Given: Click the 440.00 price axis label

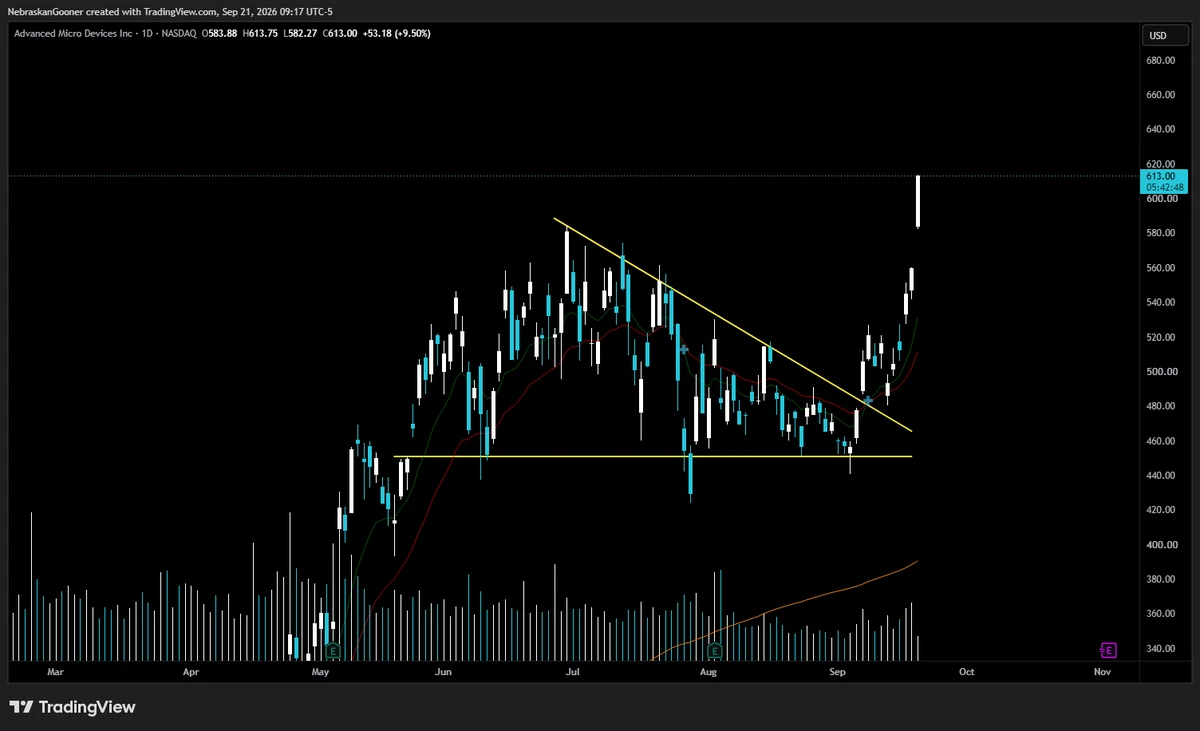Looking at the screenshot, I should 1161,475.
